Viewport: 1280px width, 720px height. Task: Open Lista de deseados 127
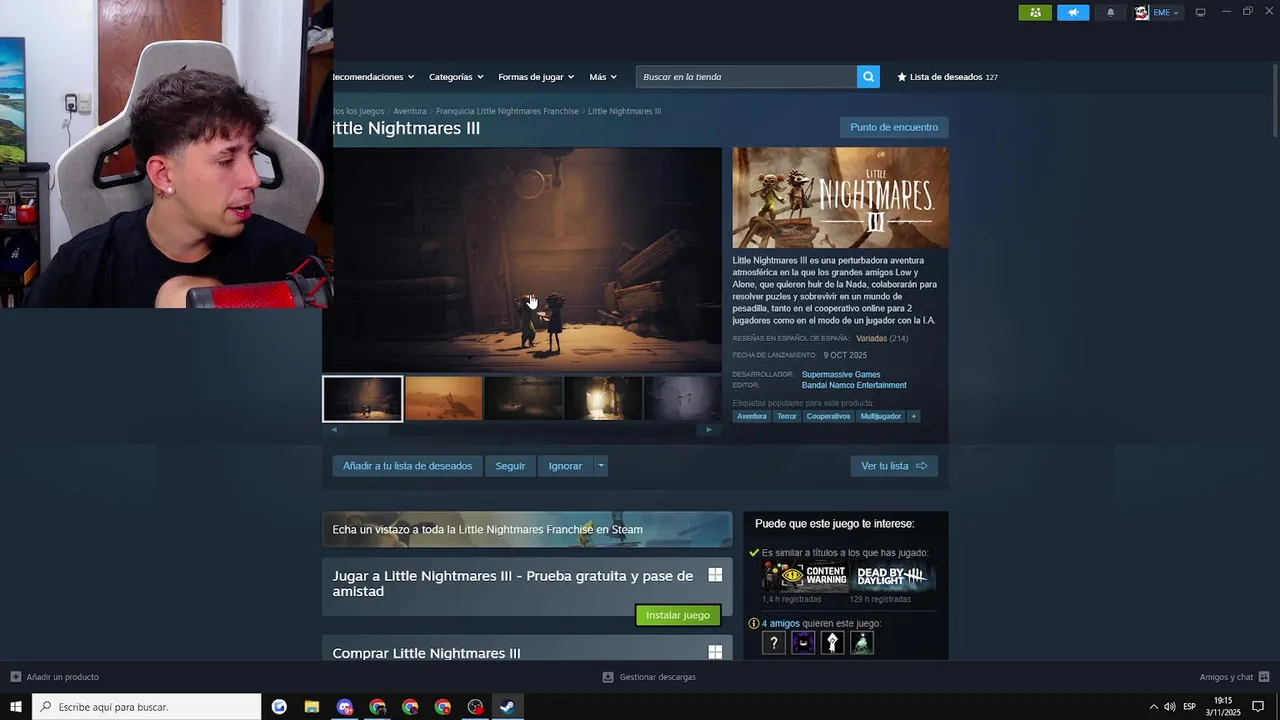[x=947, y=77]
